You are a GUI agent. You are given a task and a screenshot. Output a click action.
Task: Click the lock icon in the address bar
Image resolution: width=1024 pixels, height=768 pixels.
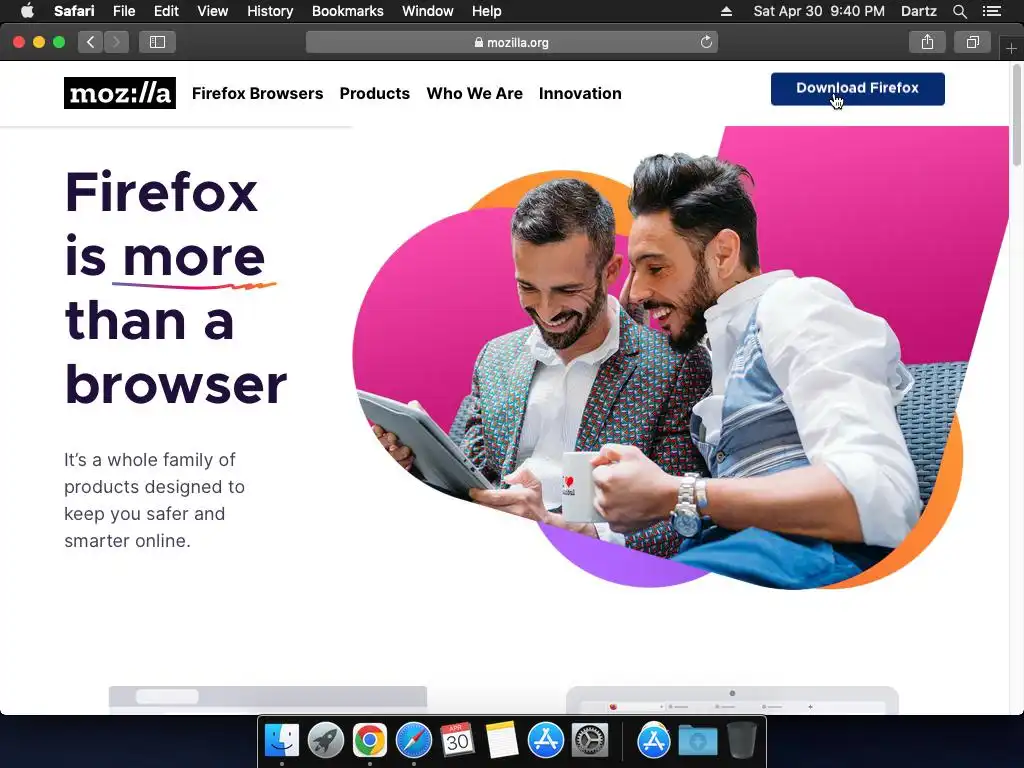(x=479, y=42)
